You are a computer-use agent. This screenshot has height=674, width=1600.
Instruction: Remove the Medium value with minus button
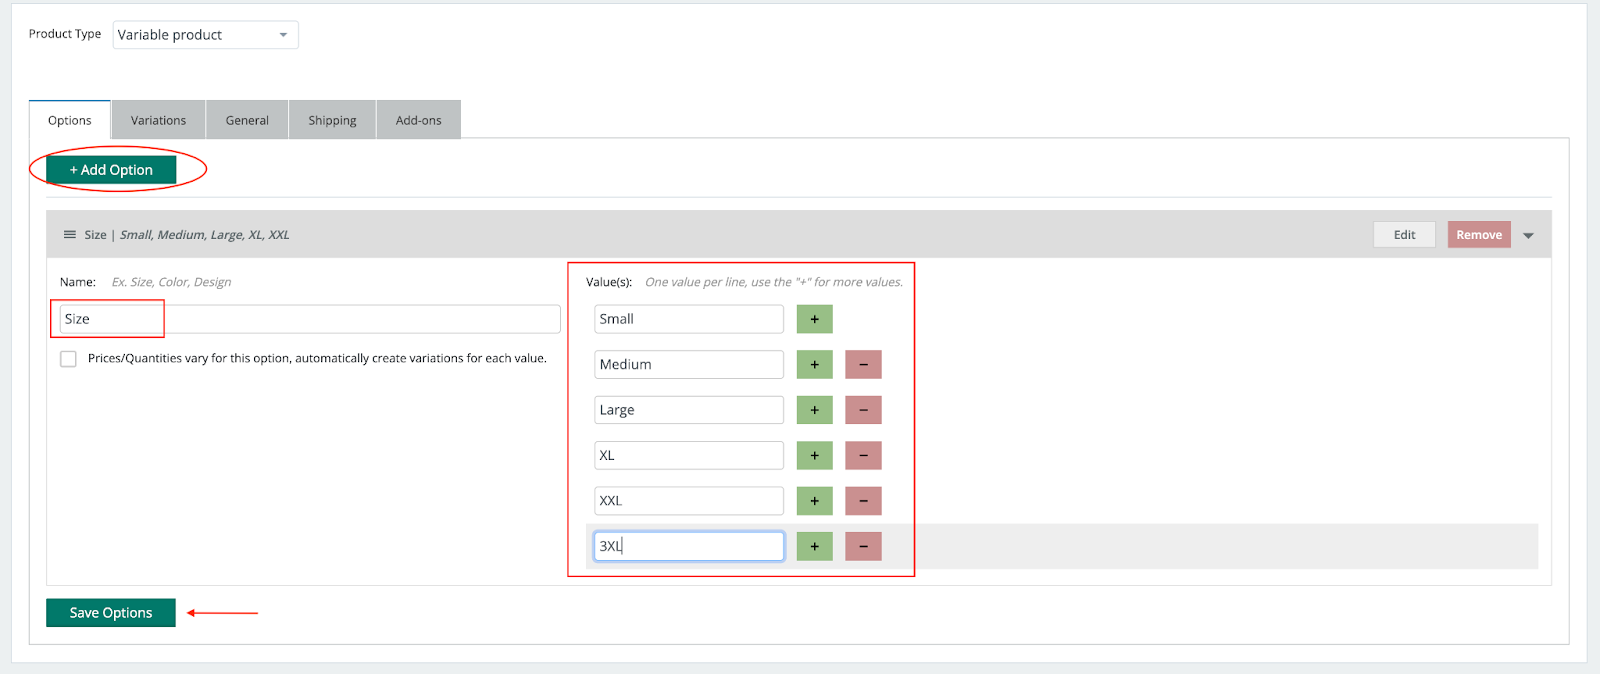pyautogui.click(x=863, y=365)
